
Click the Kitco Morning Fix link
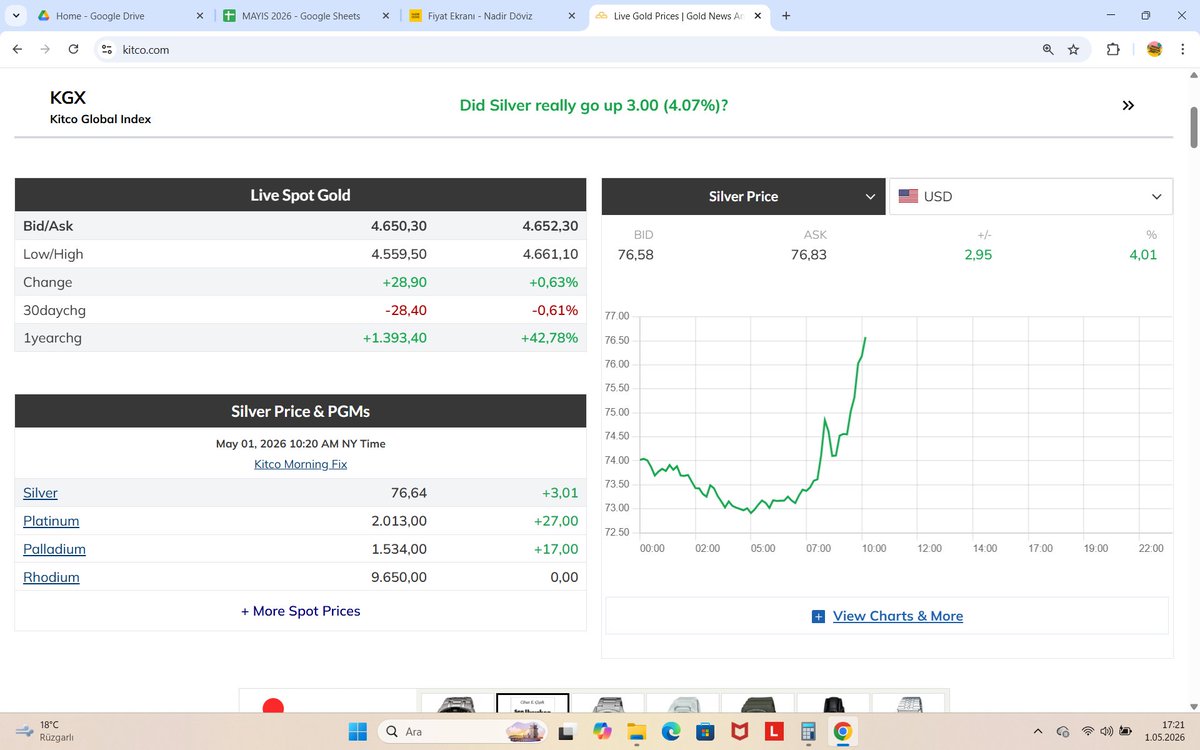[x=300, y=464]
